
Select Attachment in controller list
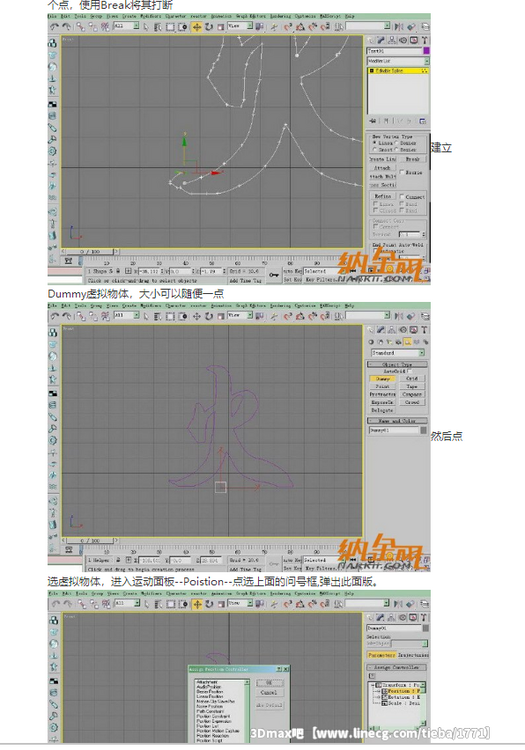(207, 682)
